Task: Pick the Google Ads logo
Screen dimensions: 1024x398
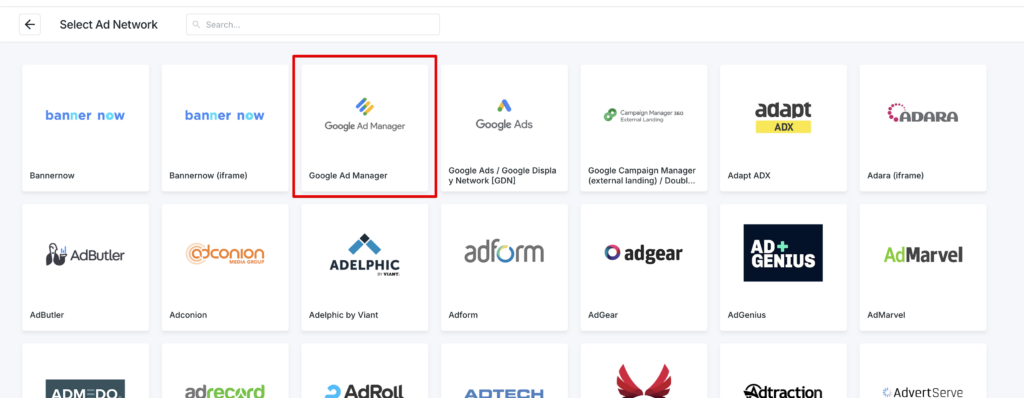Action: [x=504, y=114]
